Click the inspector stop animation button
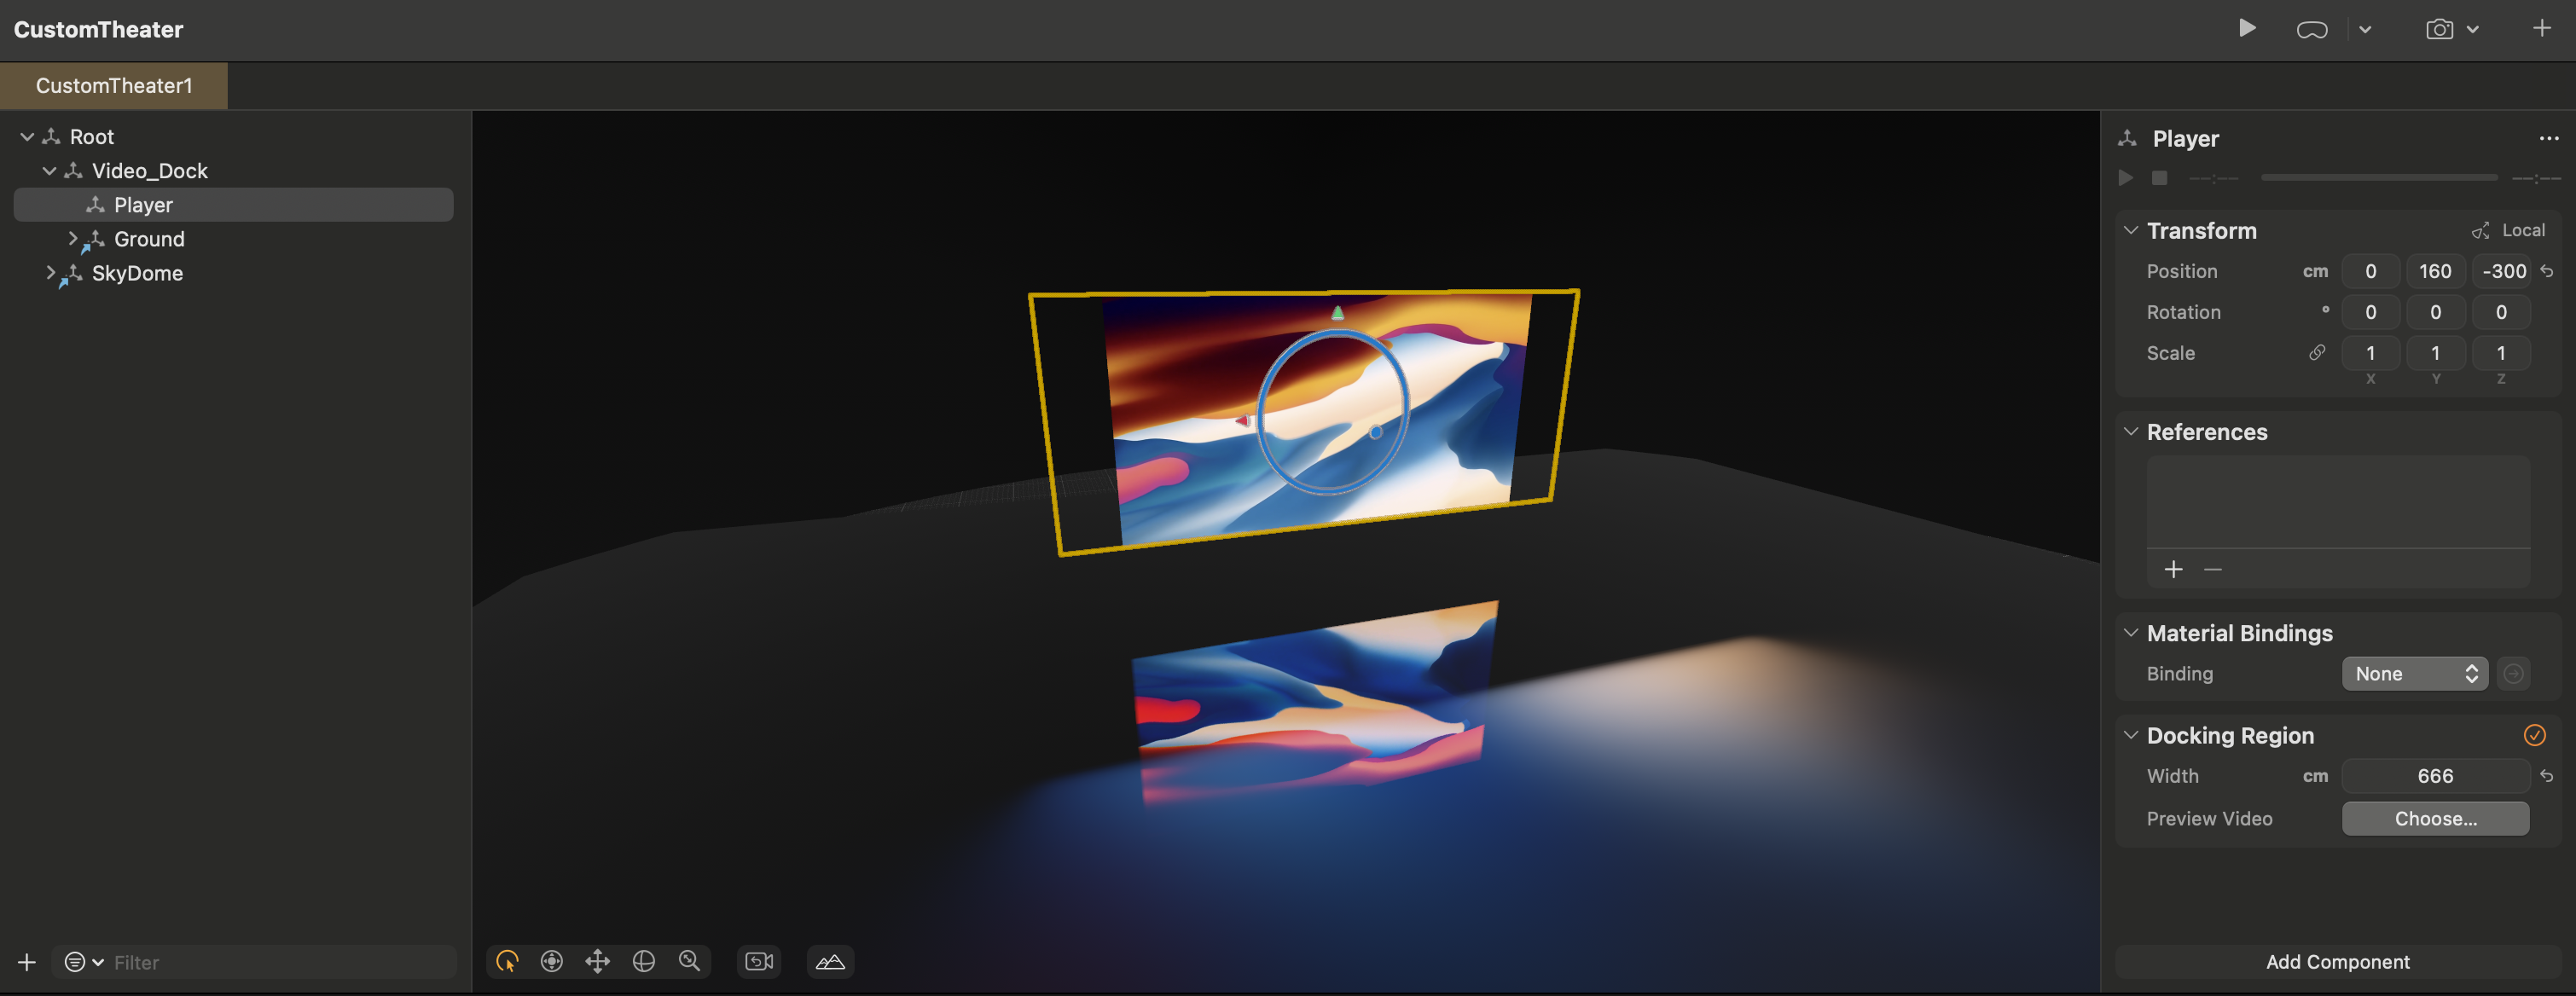The width and height of the screenshot is (2576, 996). (x=2160, y=178)
